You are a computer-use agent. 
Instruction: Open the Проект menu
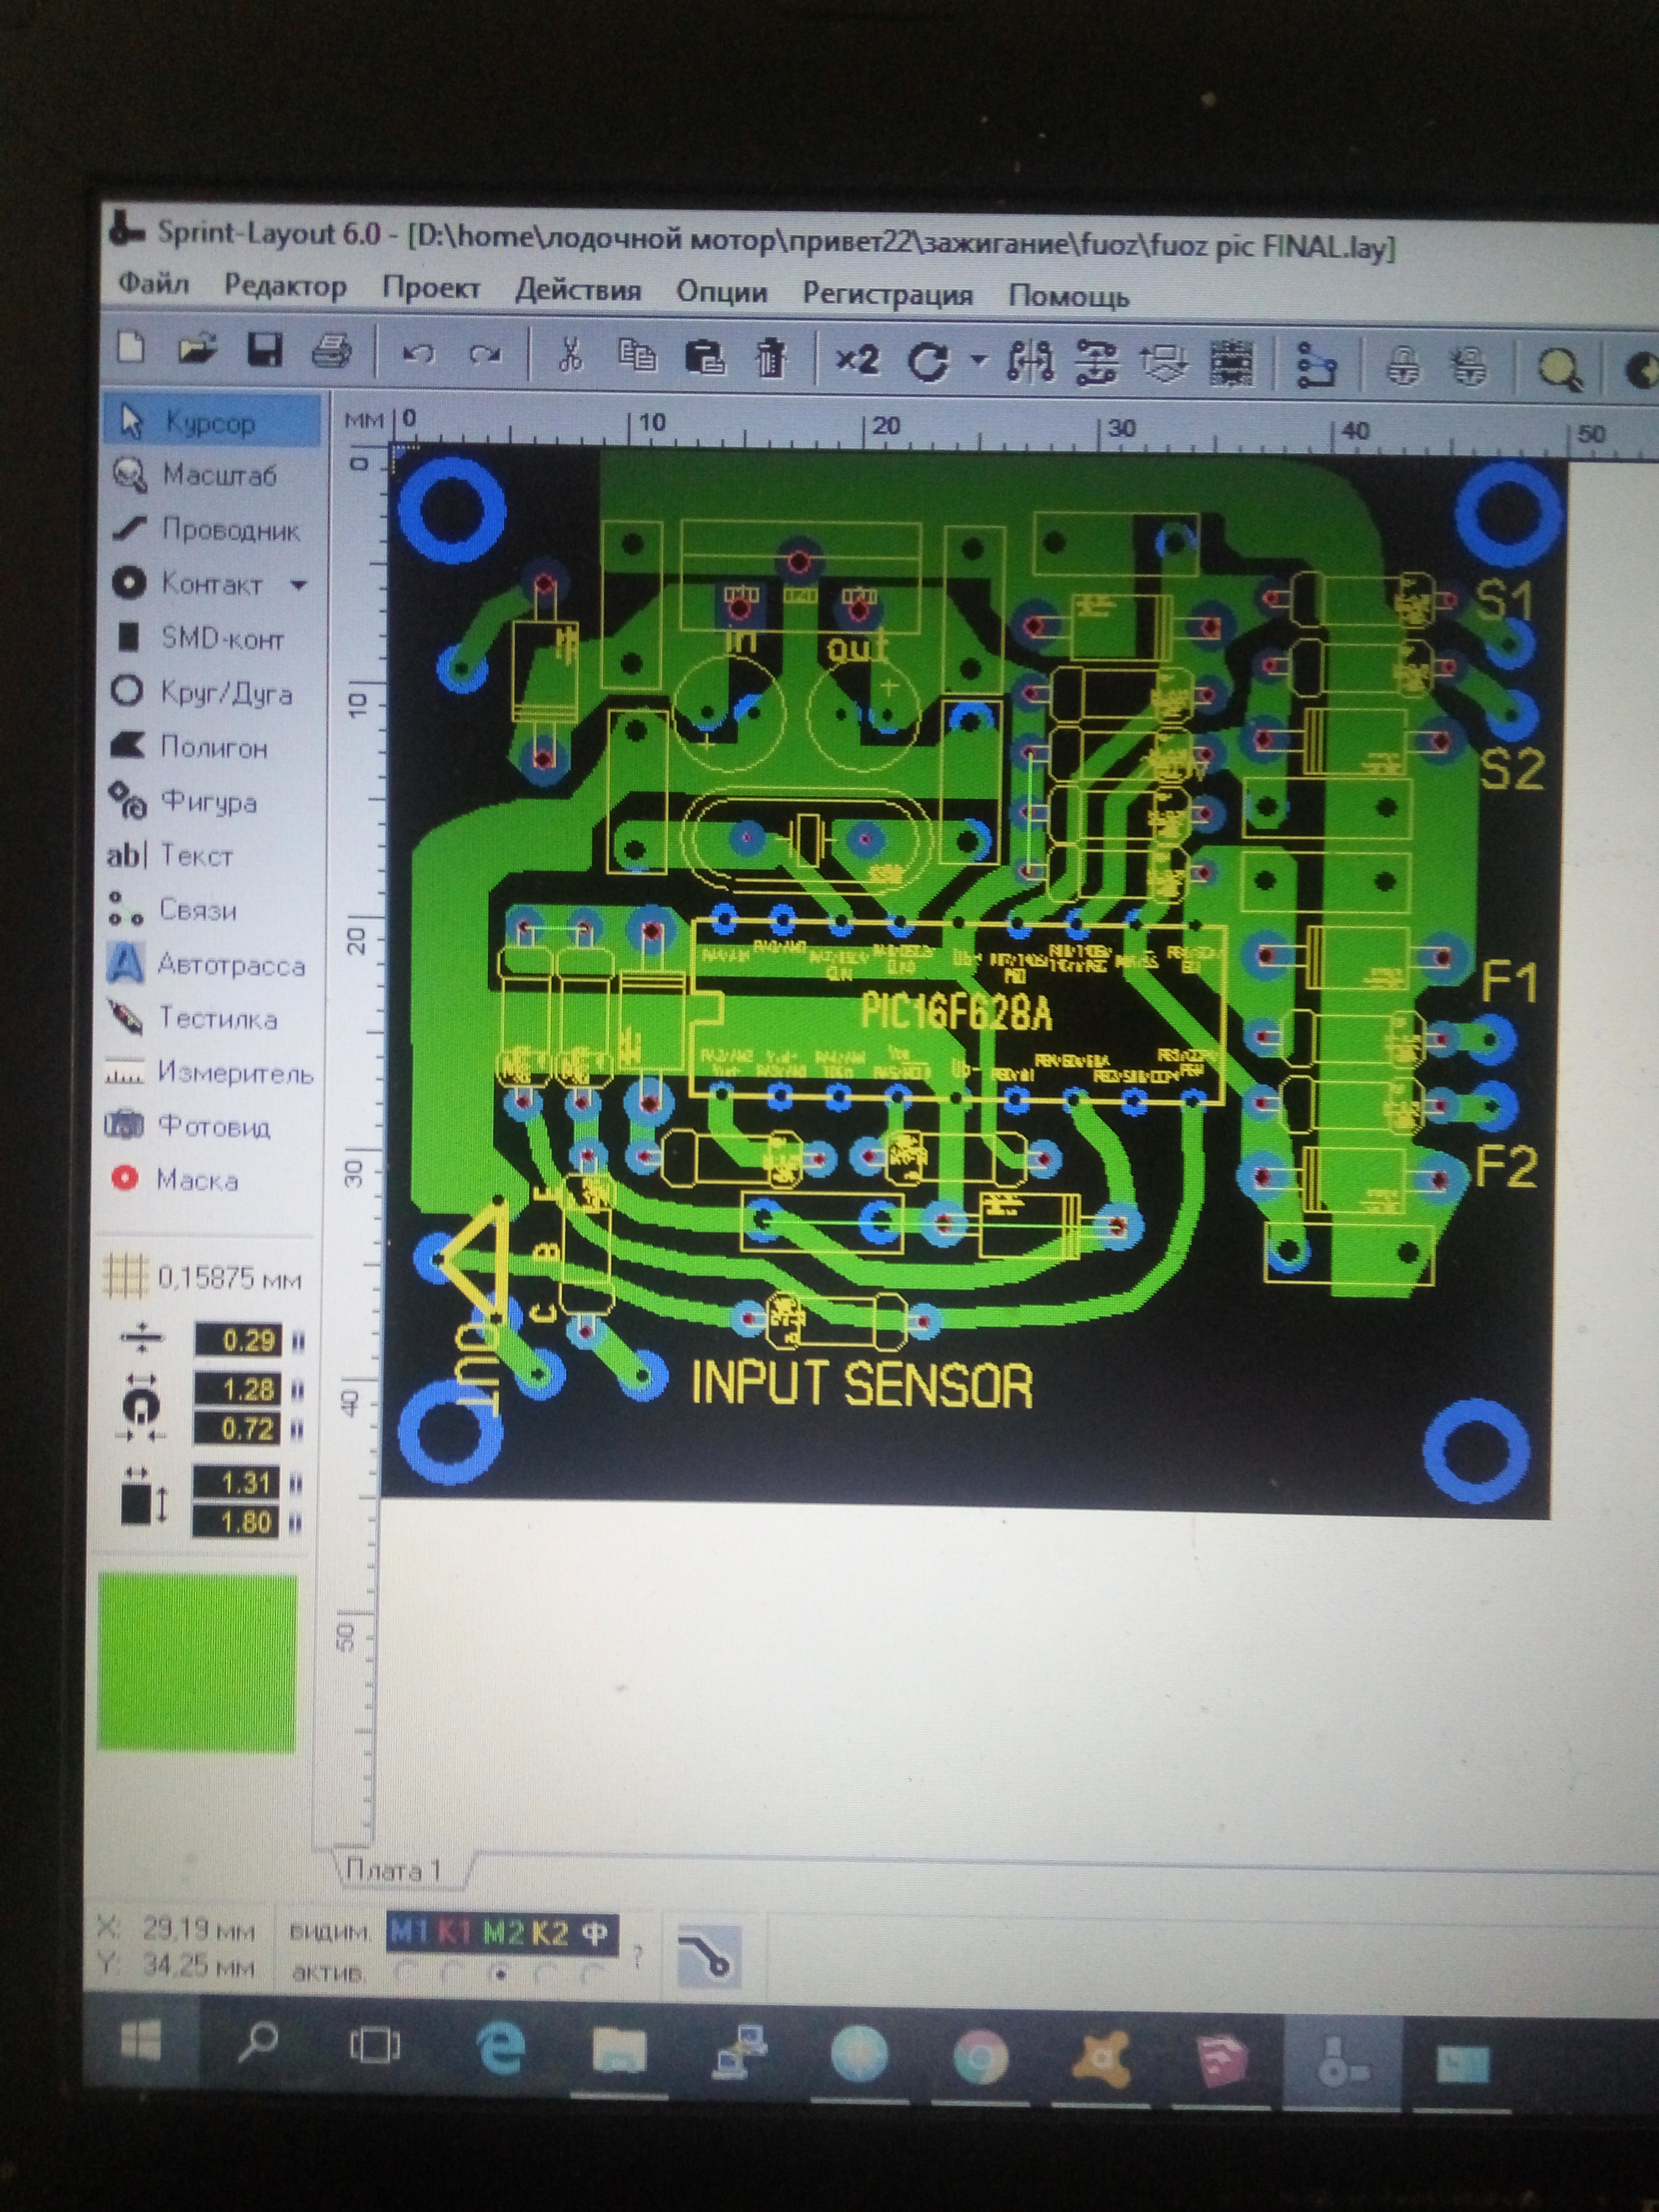click(431, 288)
